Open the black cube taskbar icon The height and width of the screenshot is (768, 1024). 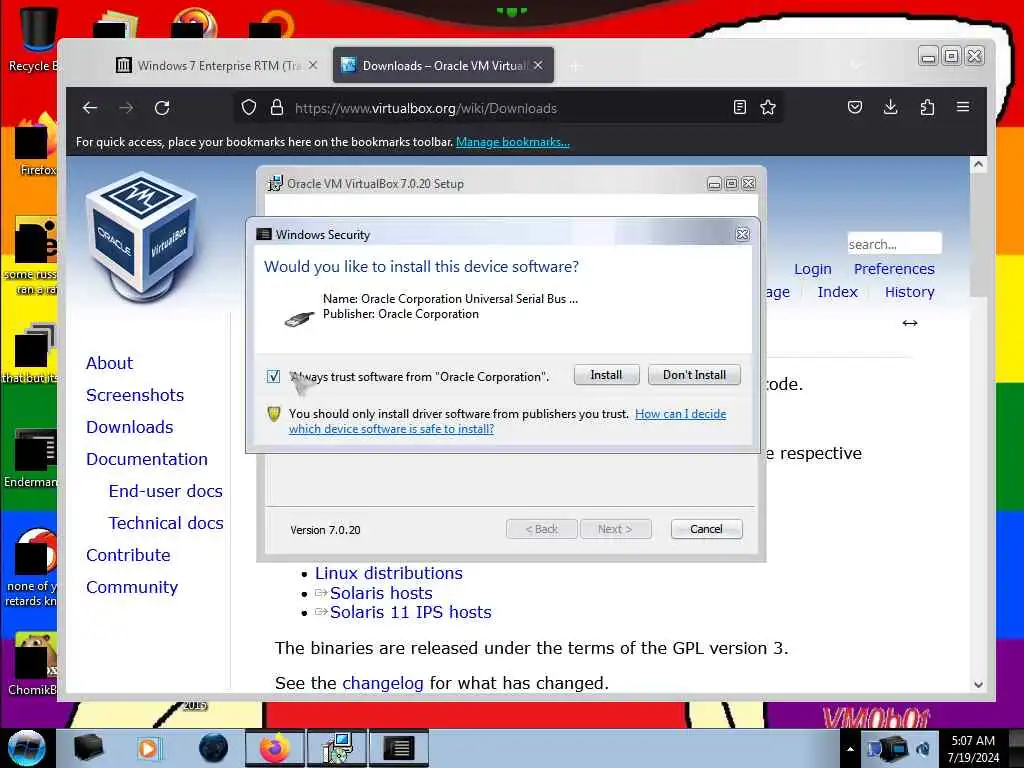[89, 748]
